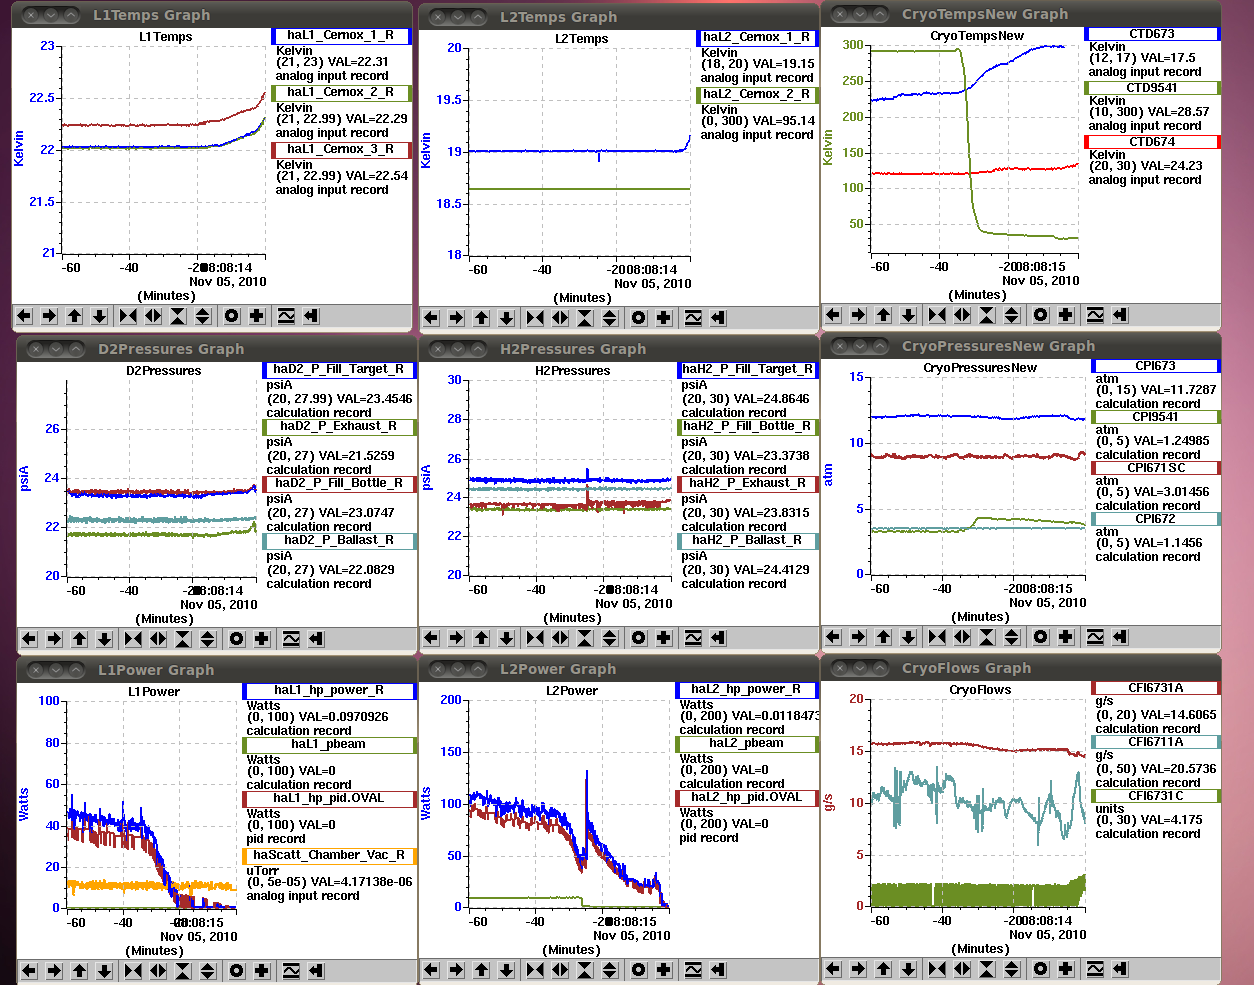Select the CTD9541 legend entry

1152,88
